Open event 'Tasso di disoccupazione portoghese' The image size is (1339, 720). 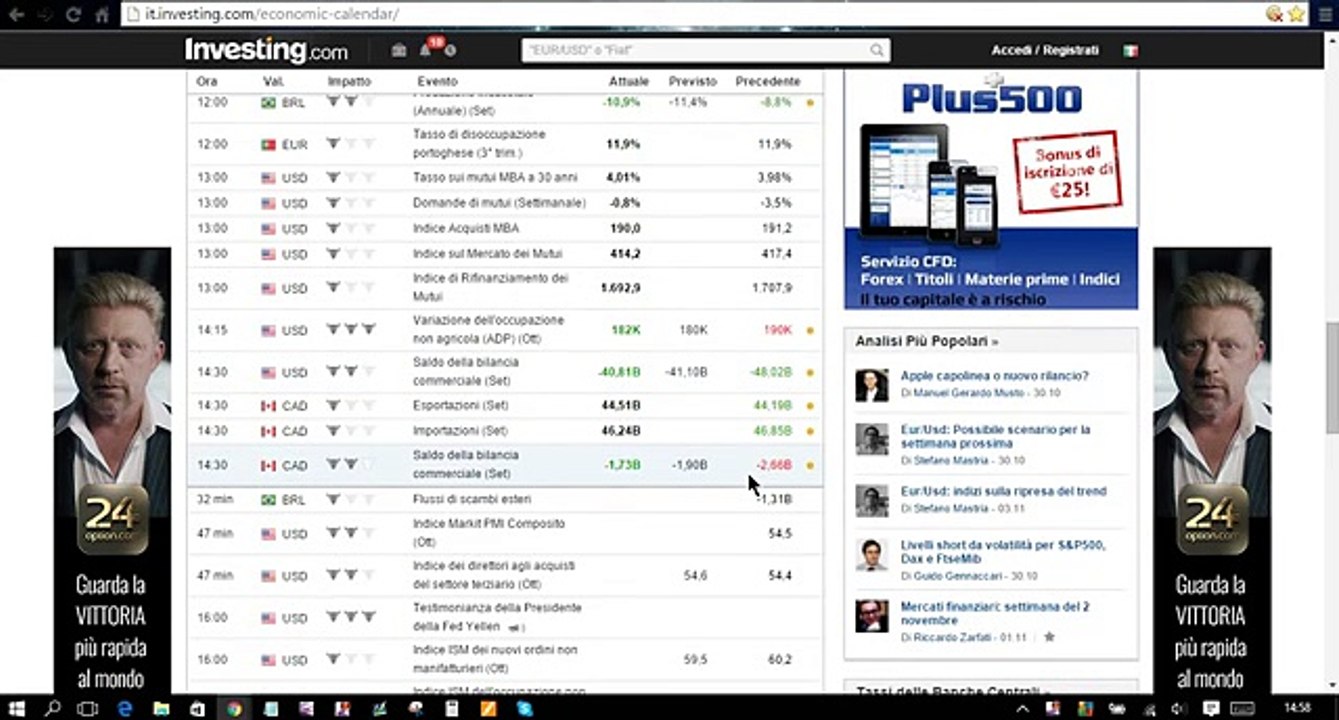pyautogui.click(x=479, y=144)
